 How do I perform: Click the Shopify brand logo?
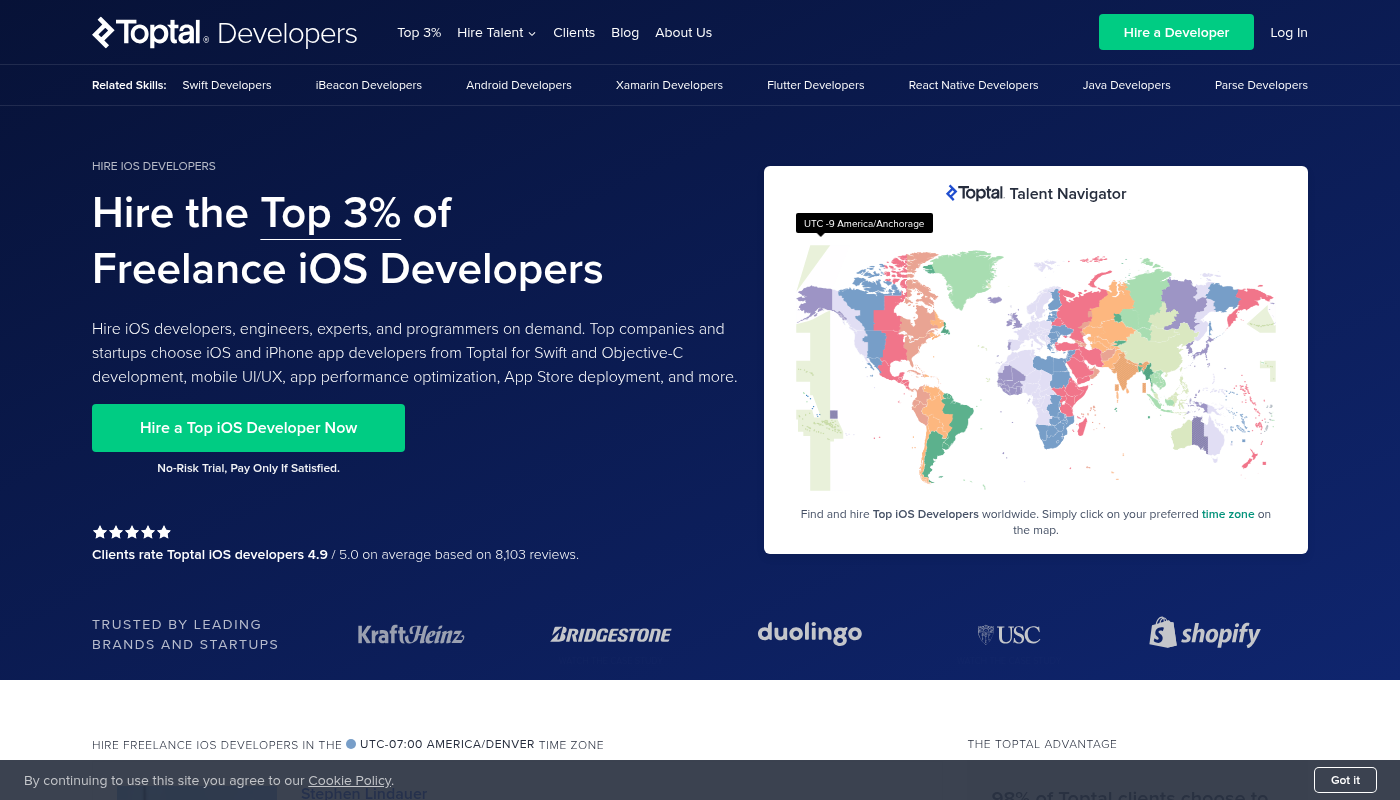pos(1204,633)
